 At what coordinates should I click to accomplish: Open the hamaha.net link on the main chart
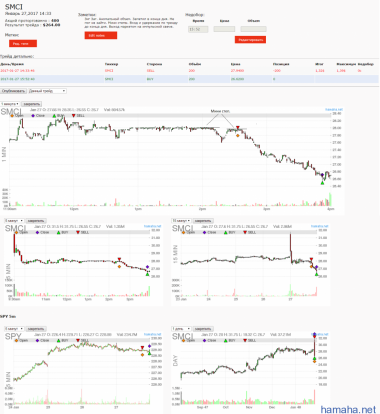[x=334, y=109]
